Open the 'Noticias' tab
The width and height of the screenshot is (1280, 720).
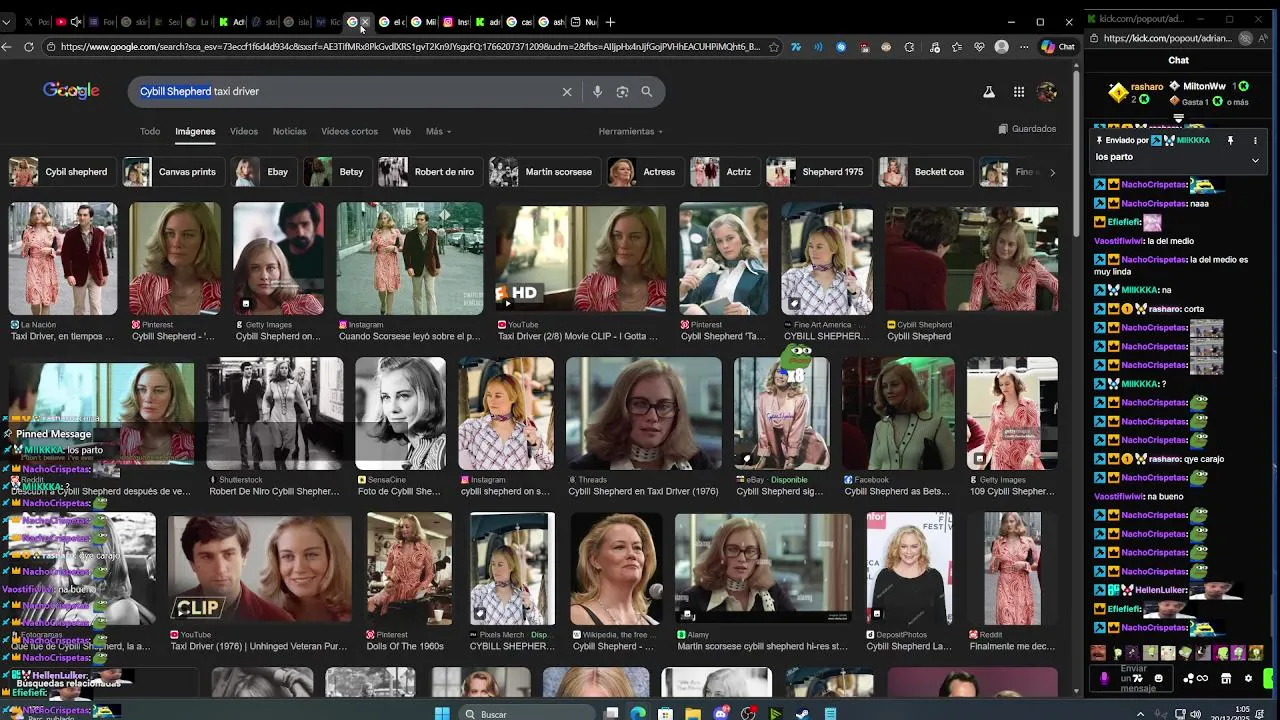(x=289, y=132)
